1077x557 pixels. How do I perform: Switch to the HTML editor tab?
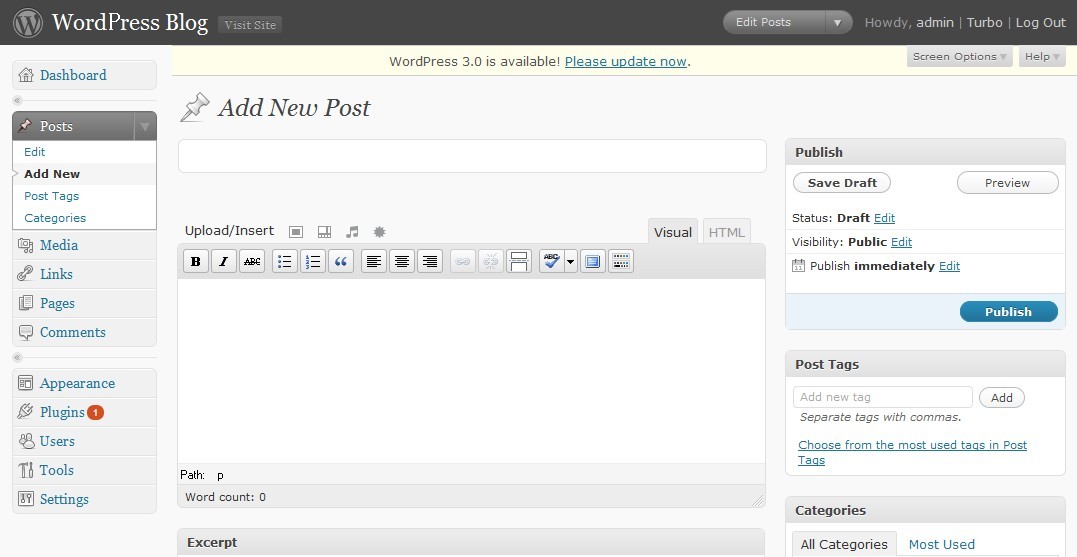pos(727,232)
